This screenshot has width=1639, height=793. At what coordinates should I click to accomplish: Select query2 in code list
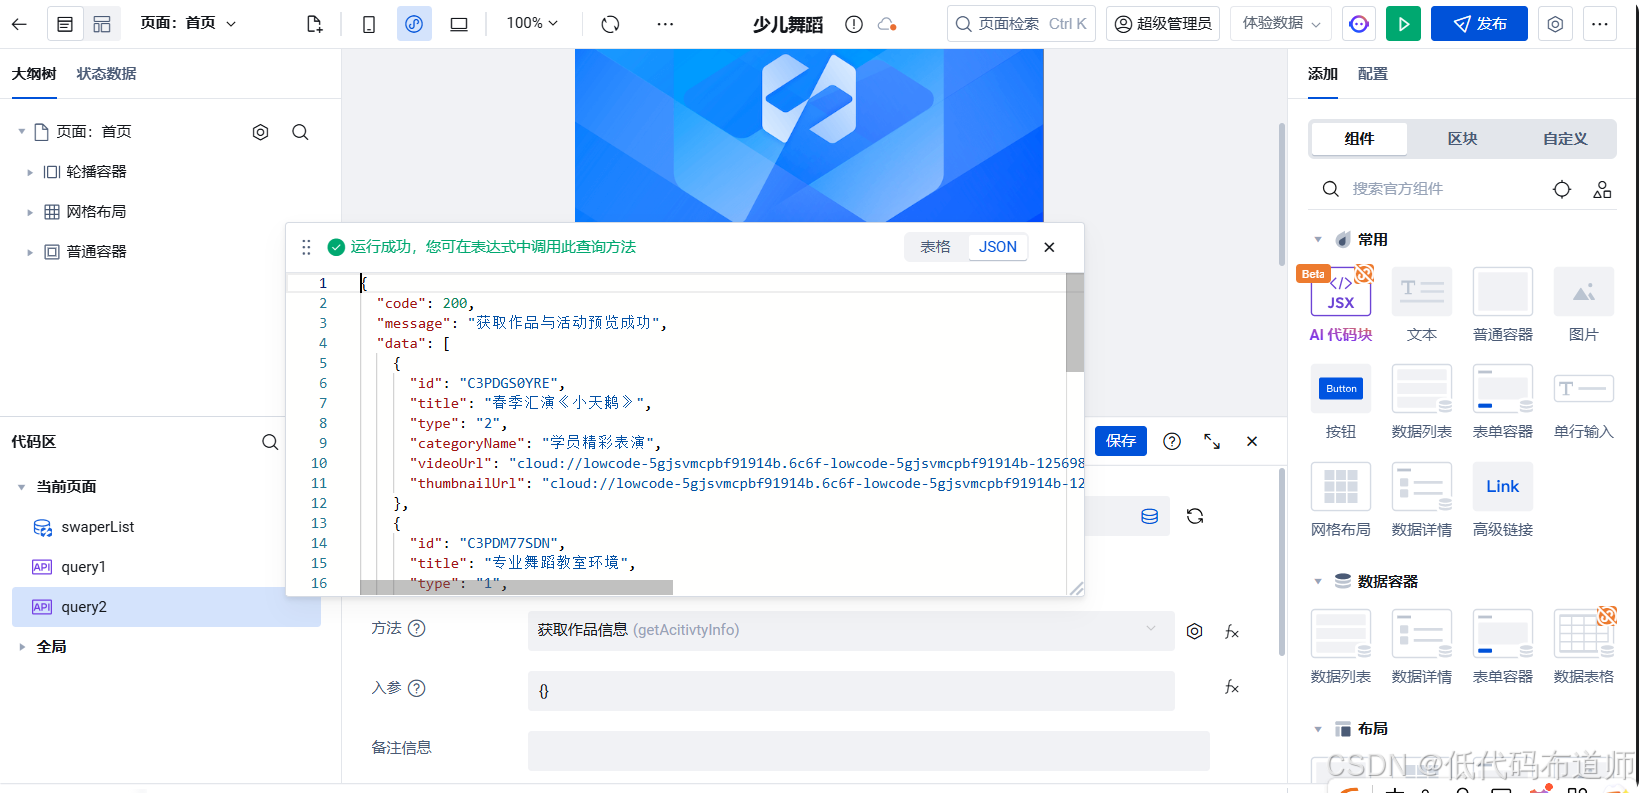coord(166,607)
